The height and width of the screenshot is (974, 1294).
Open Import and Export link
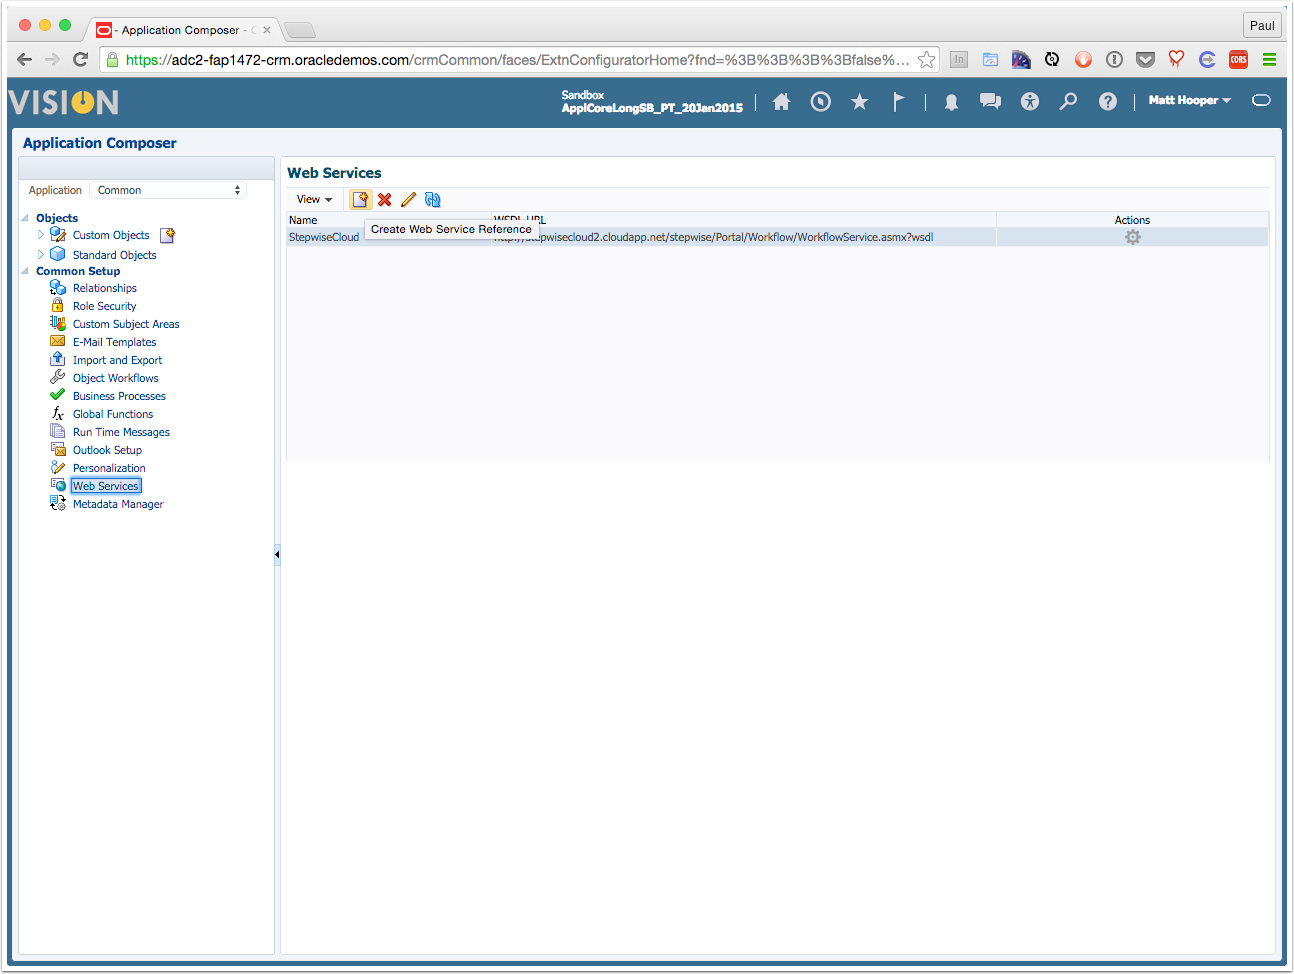(117, 360)
